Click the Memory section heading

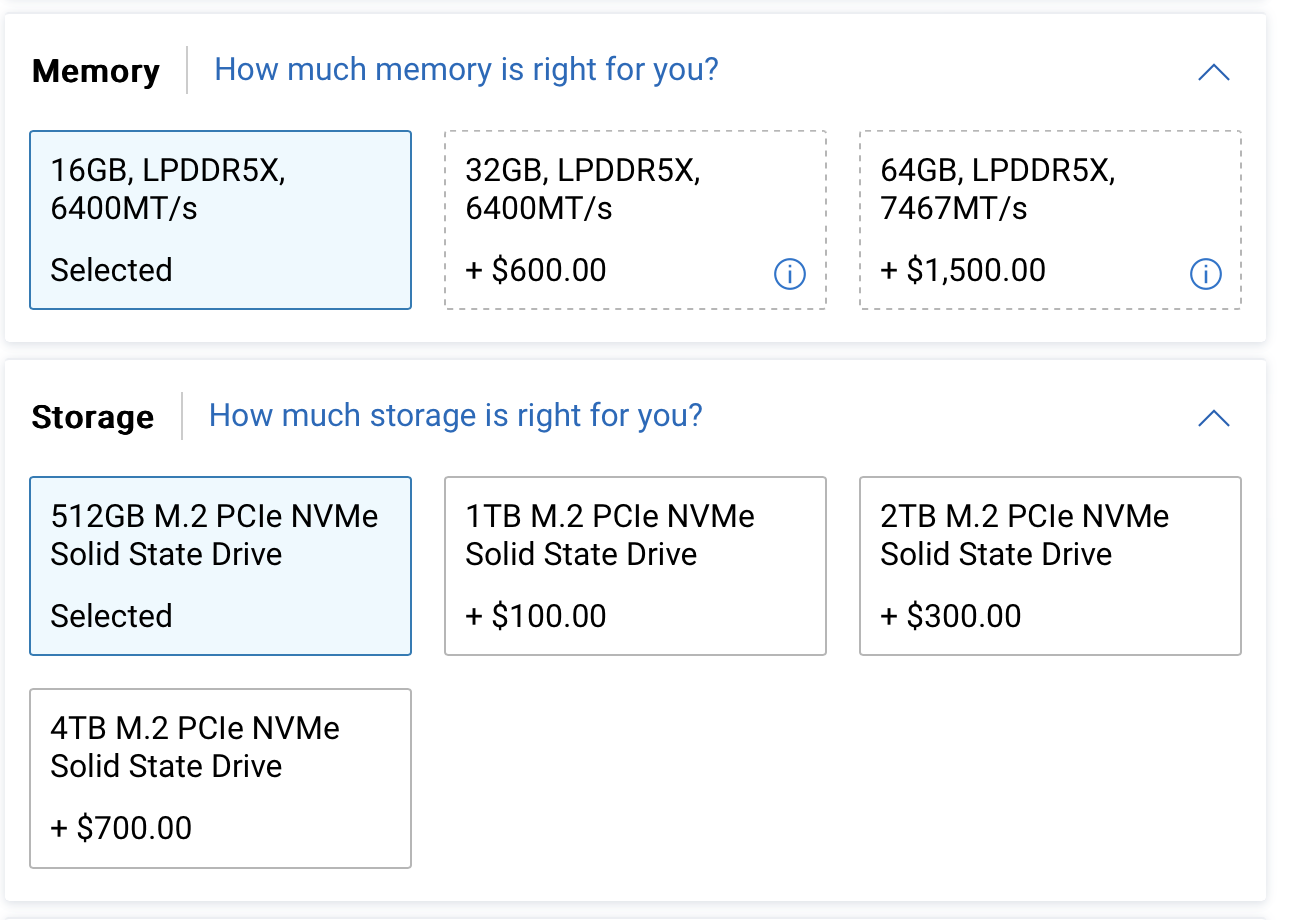coord(96,72)
